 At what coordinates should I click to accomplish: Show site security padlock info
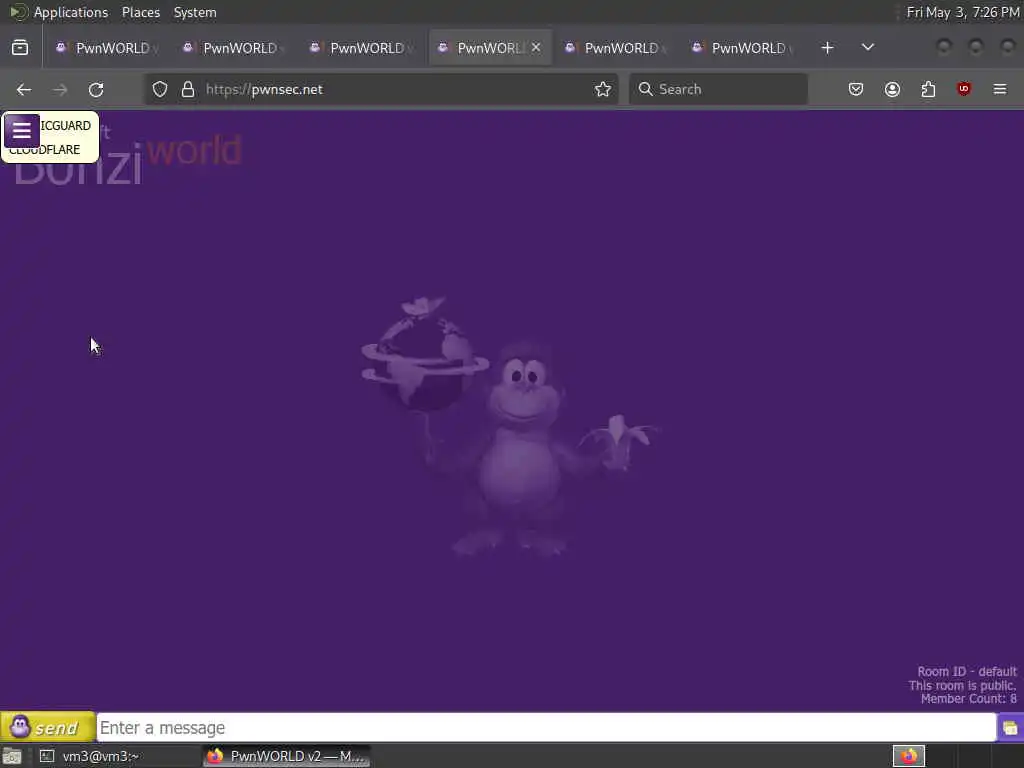188,89
